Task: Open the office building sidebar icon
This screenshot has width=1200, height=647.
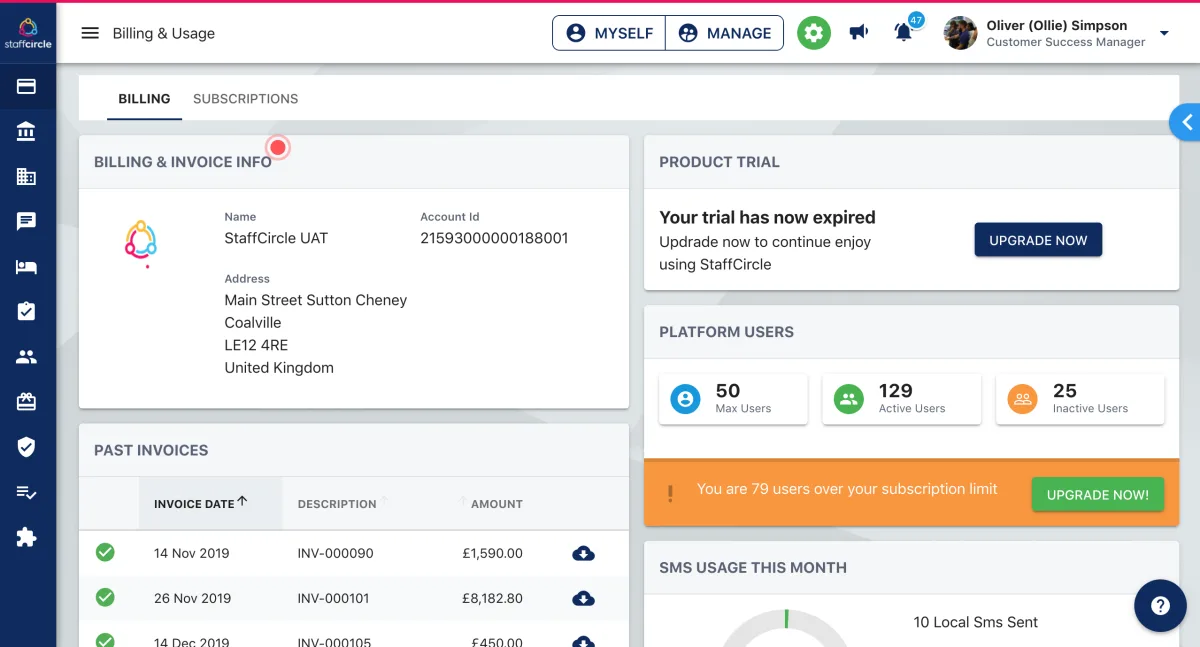Action: click(x=27, y=176)
